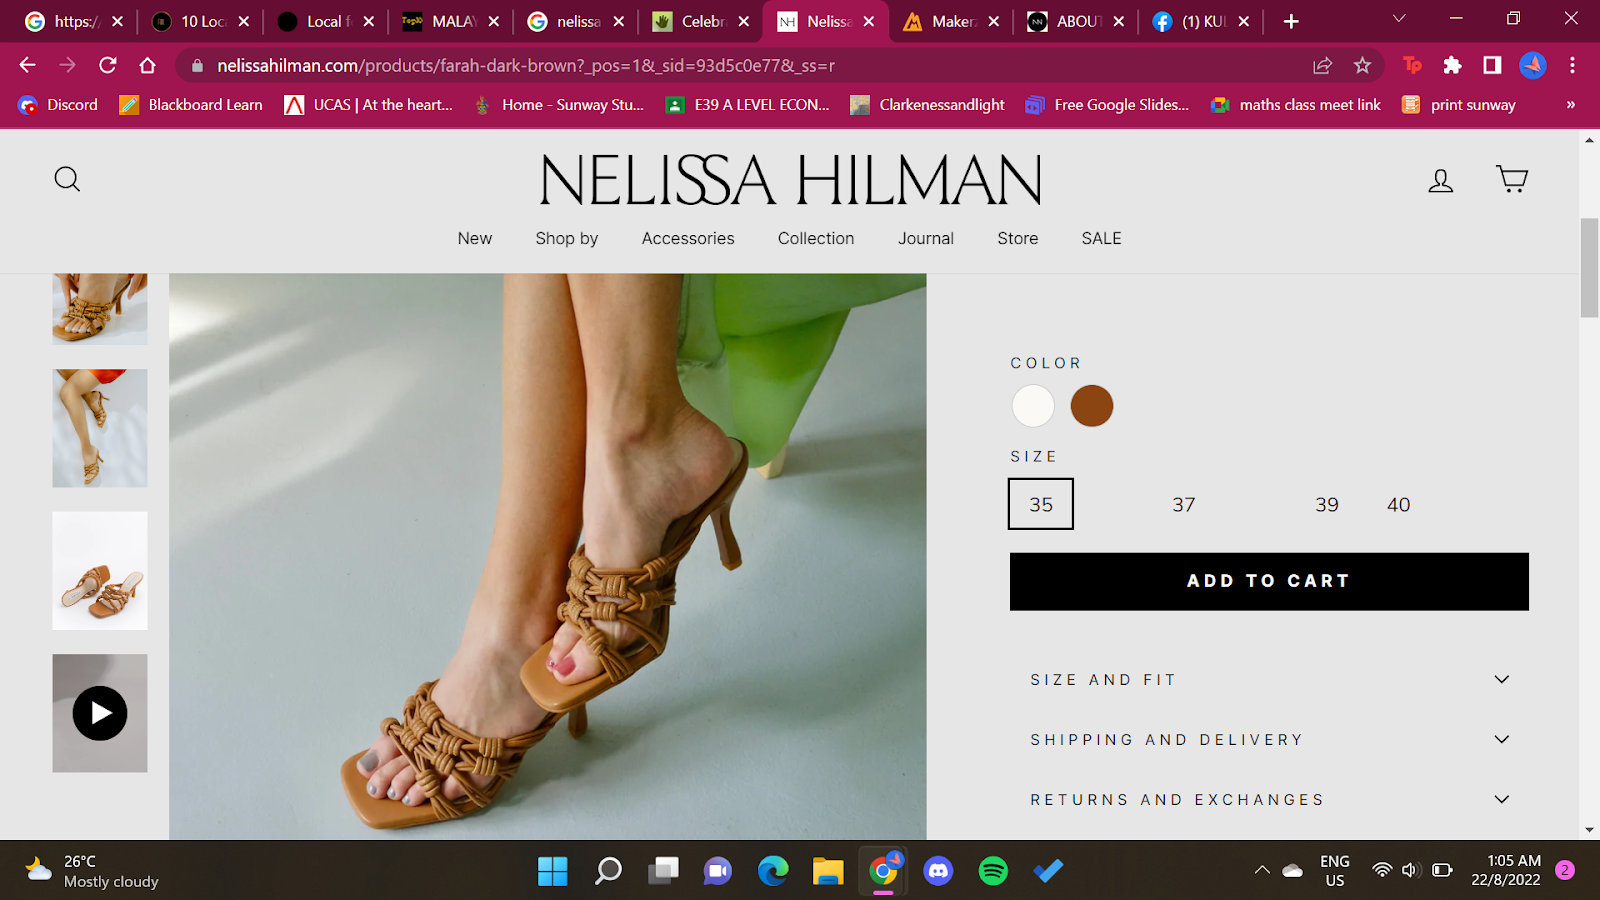Open the Chrome extensions puzzle icon
1600x900 pixels.
(x=1452, y=65)
